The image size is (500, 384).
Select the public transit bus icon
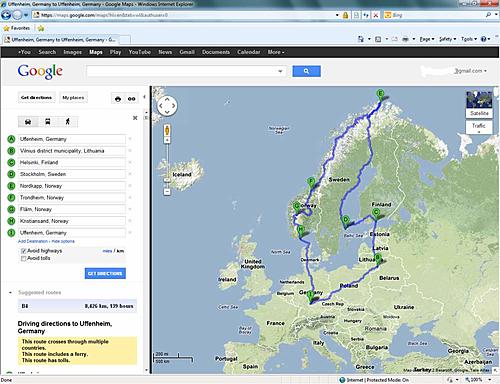[x=48, y=121]
